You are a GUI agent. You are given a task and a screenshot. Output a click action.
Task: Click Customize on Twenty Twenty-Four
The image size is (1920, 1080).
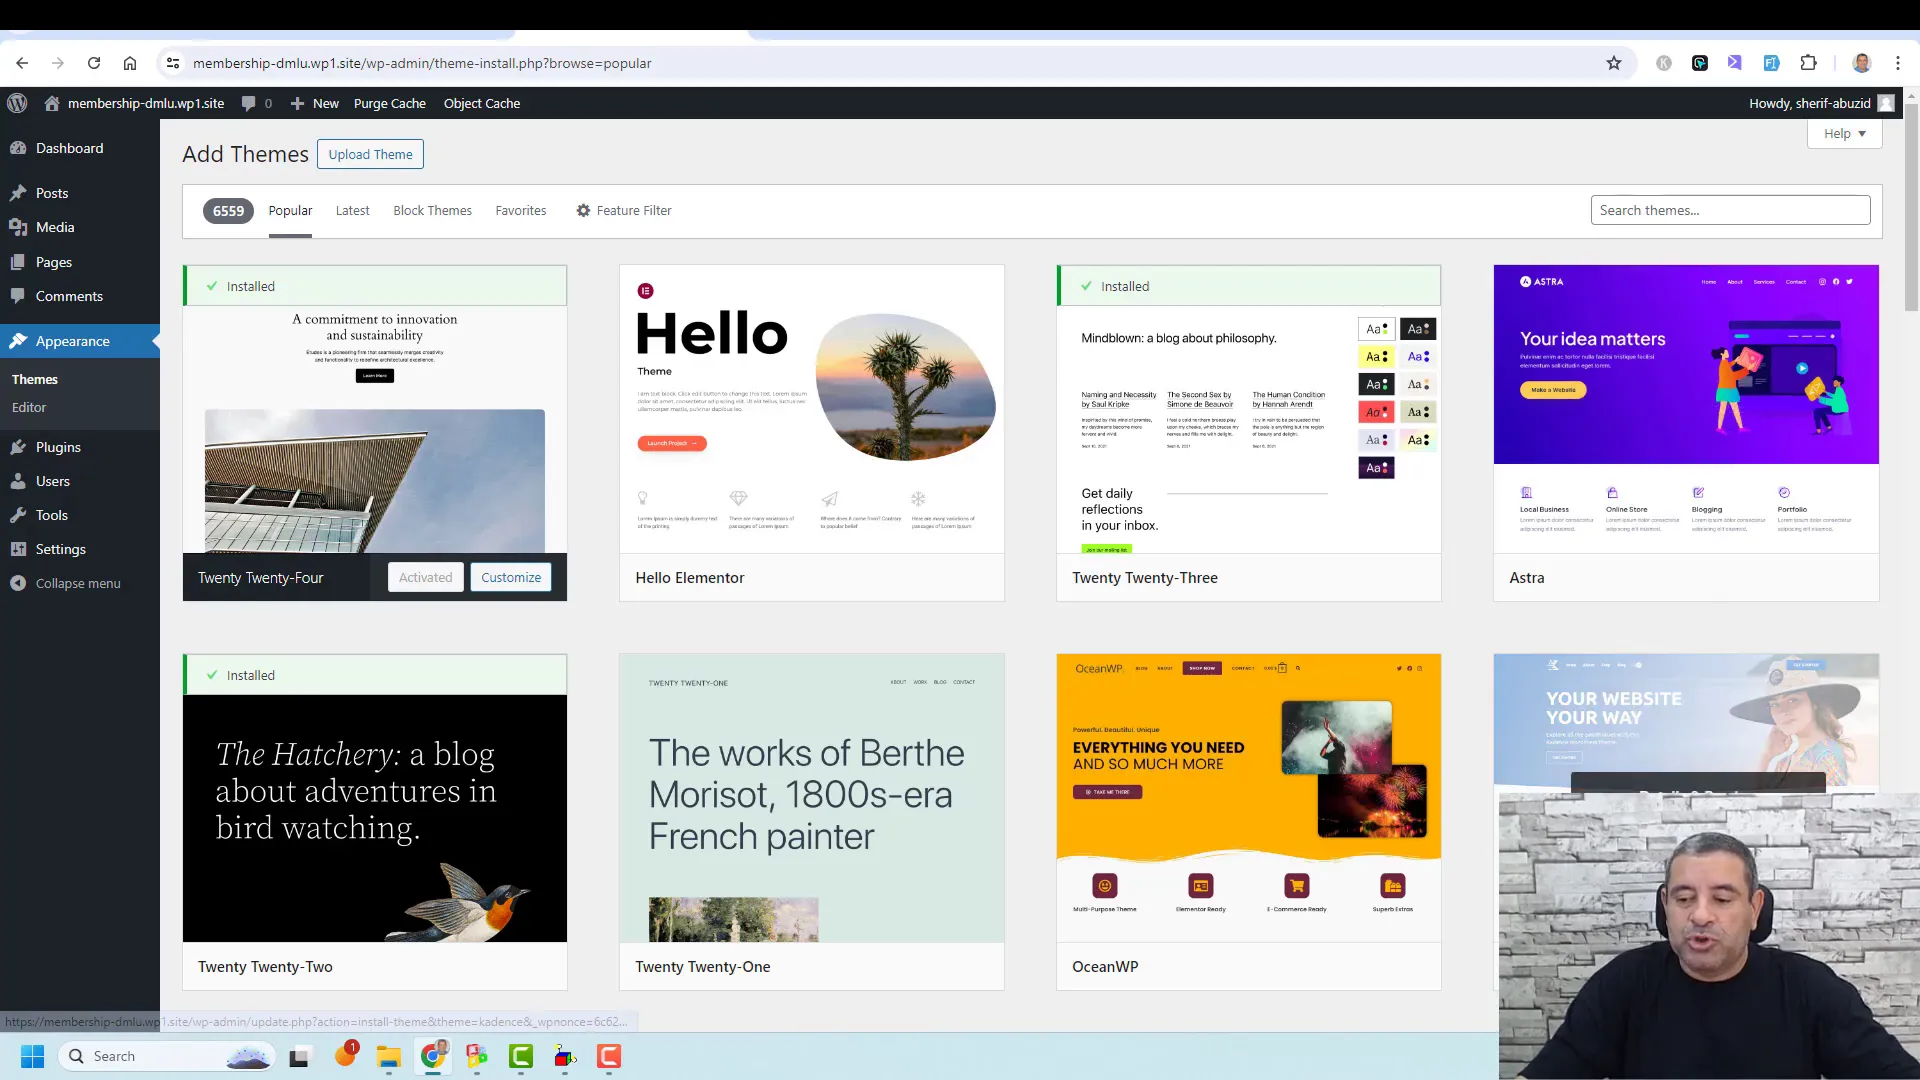click(x=511, y=577)
